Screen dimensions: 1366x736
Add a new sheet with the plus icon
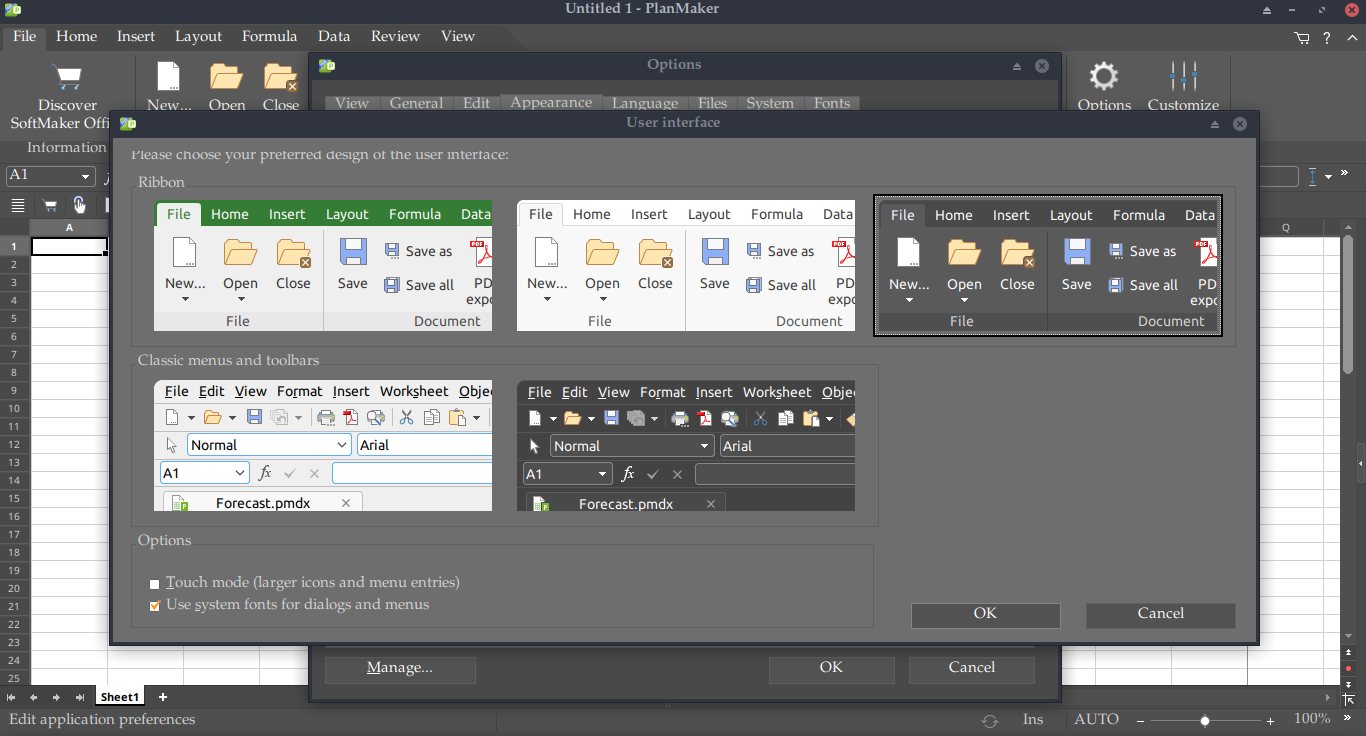pos(163,697)
